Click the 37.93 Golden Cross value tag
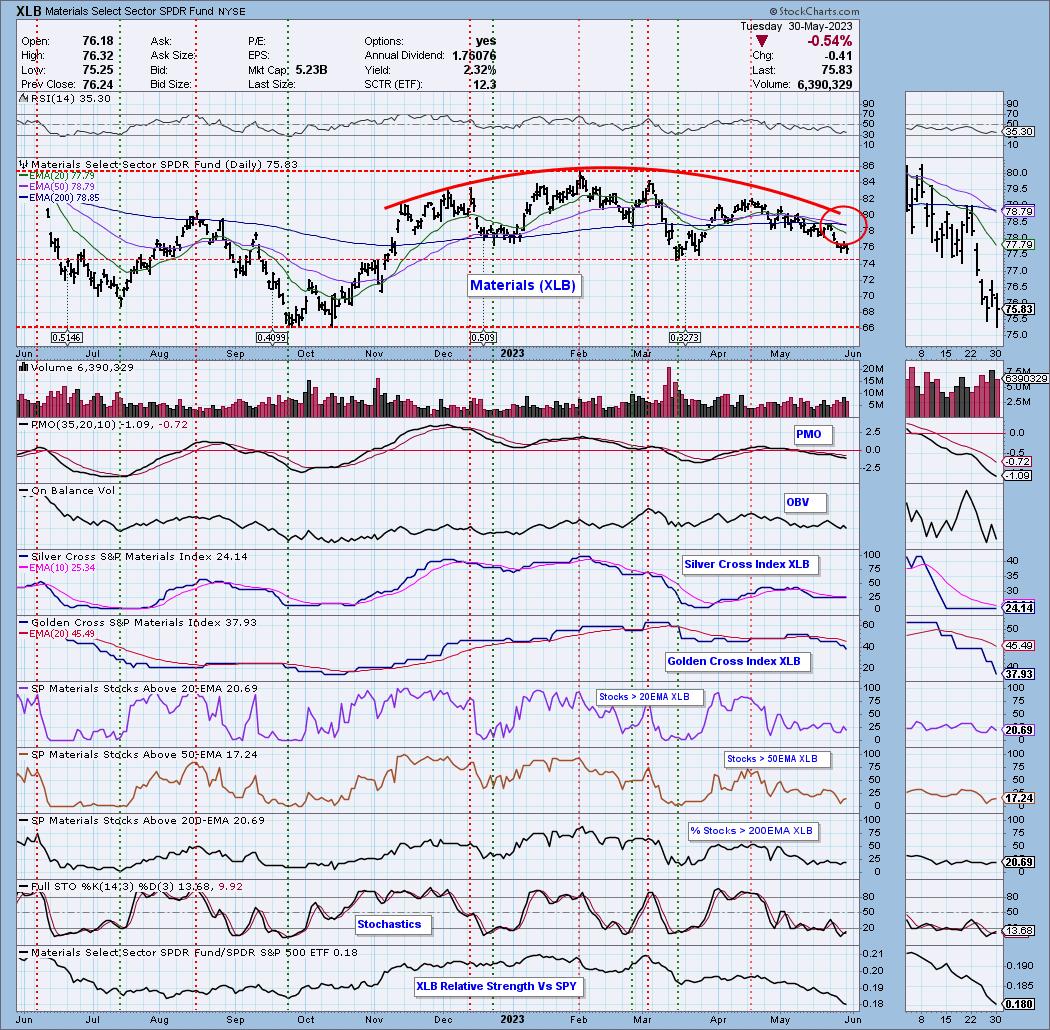The image size is (1050, 1030). tap(1019, 674)
